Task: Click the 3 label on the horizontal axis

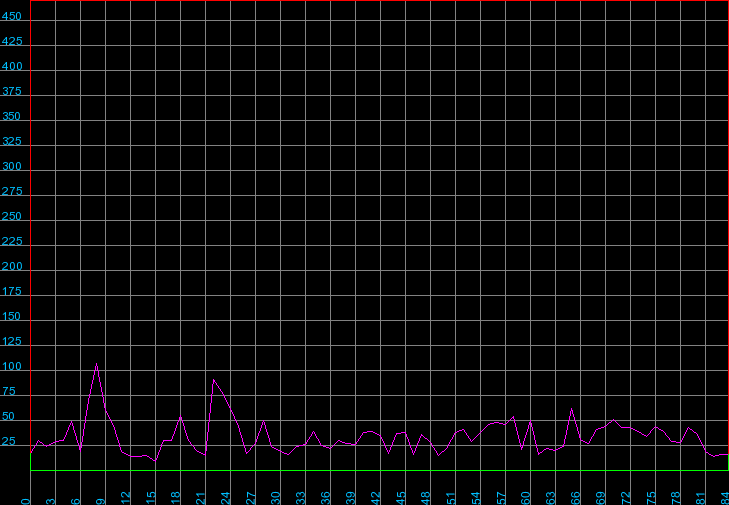Action: click(x=51, y=500)
